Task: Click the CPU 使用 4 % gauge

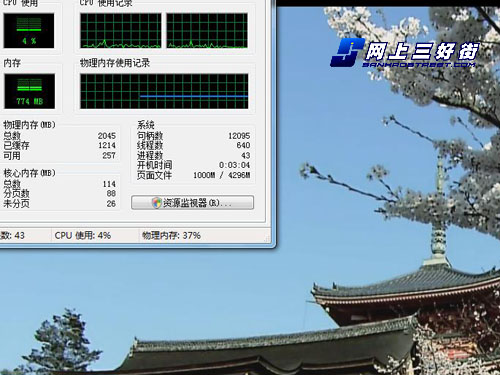Action: pyautogui.click(x=29, y=31)
